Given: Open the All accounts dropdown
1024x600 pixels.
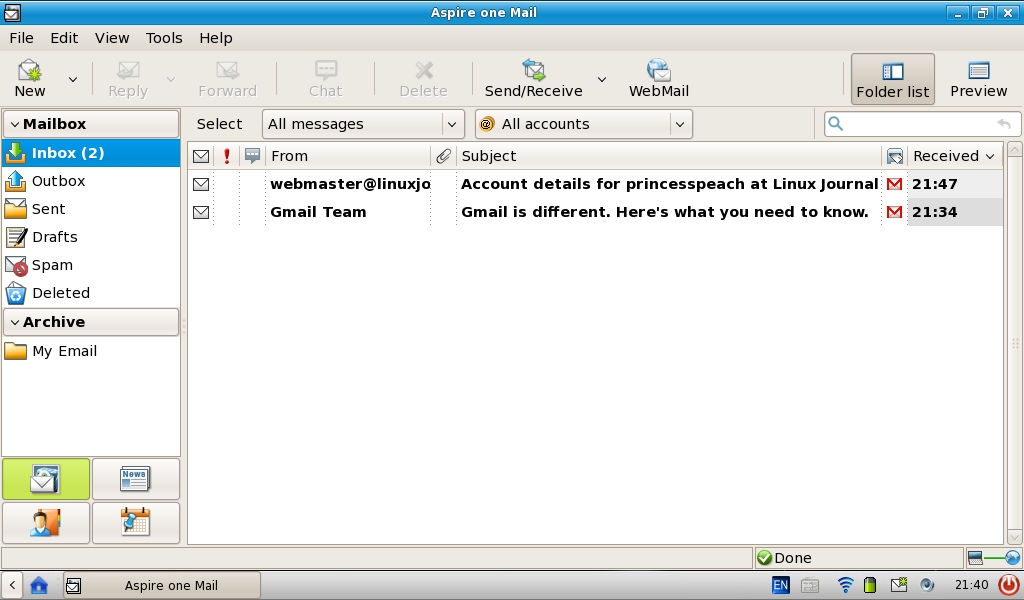Looking at the screenshot, I should [583, 124].
